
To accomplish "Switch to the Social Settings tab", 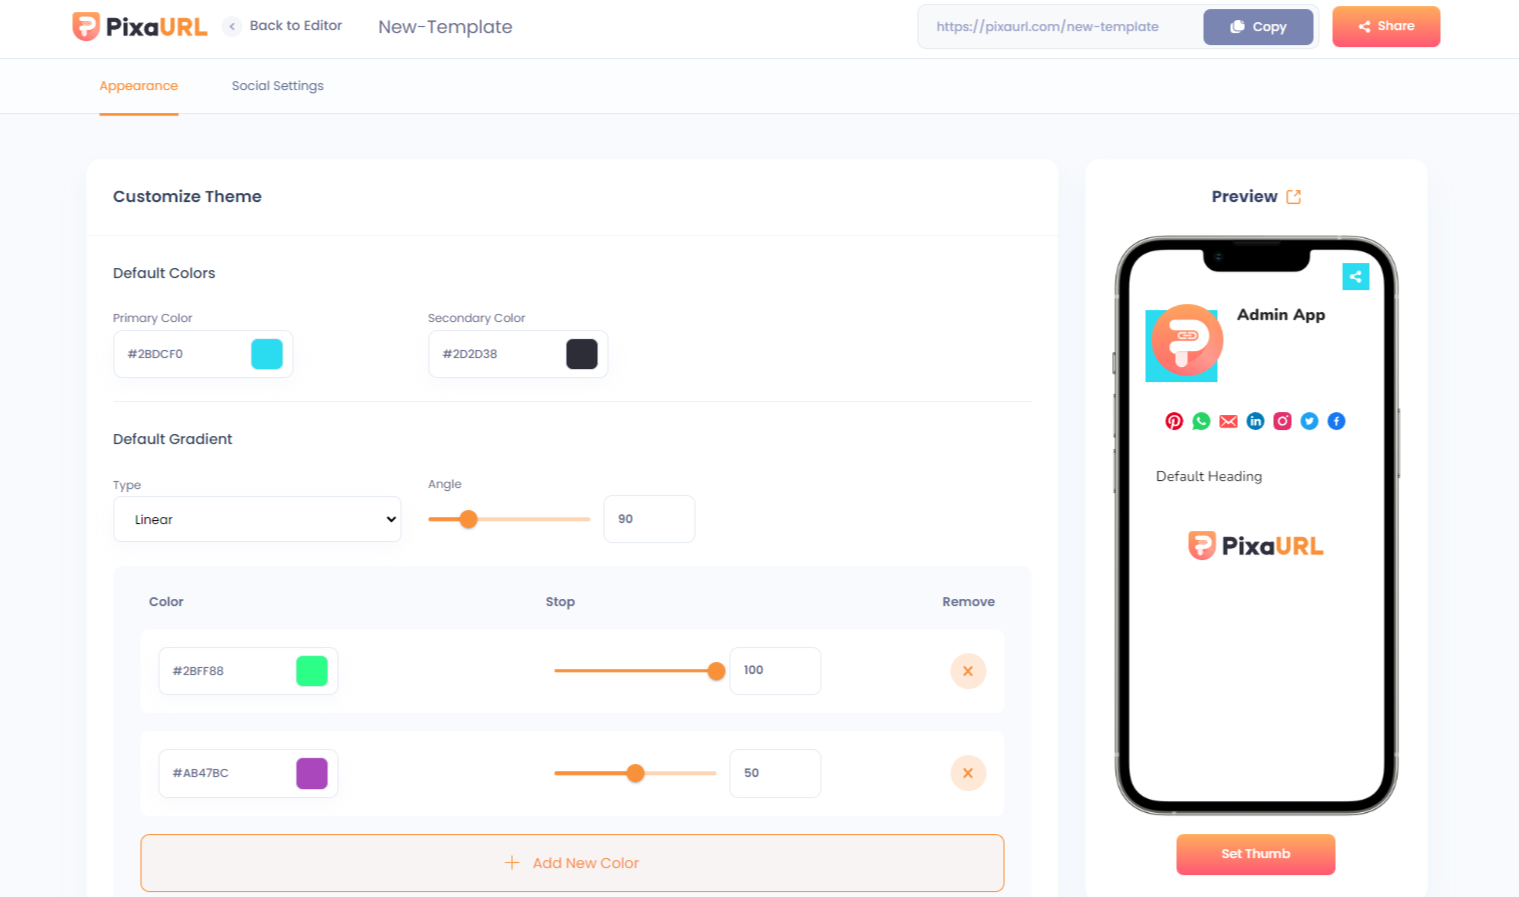I will click(277, 86).
